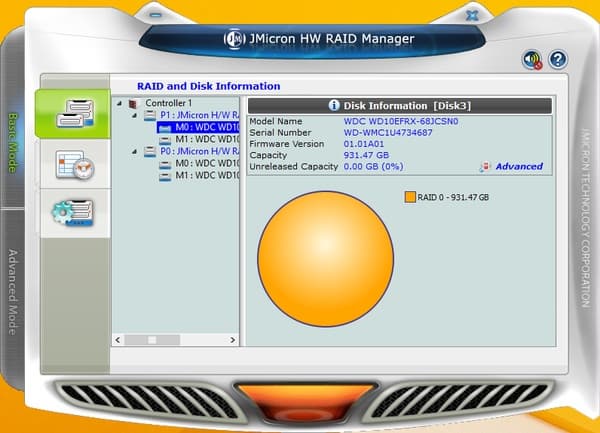
Task: Close the RAID Manager with the X button
Action: (472, 16)
